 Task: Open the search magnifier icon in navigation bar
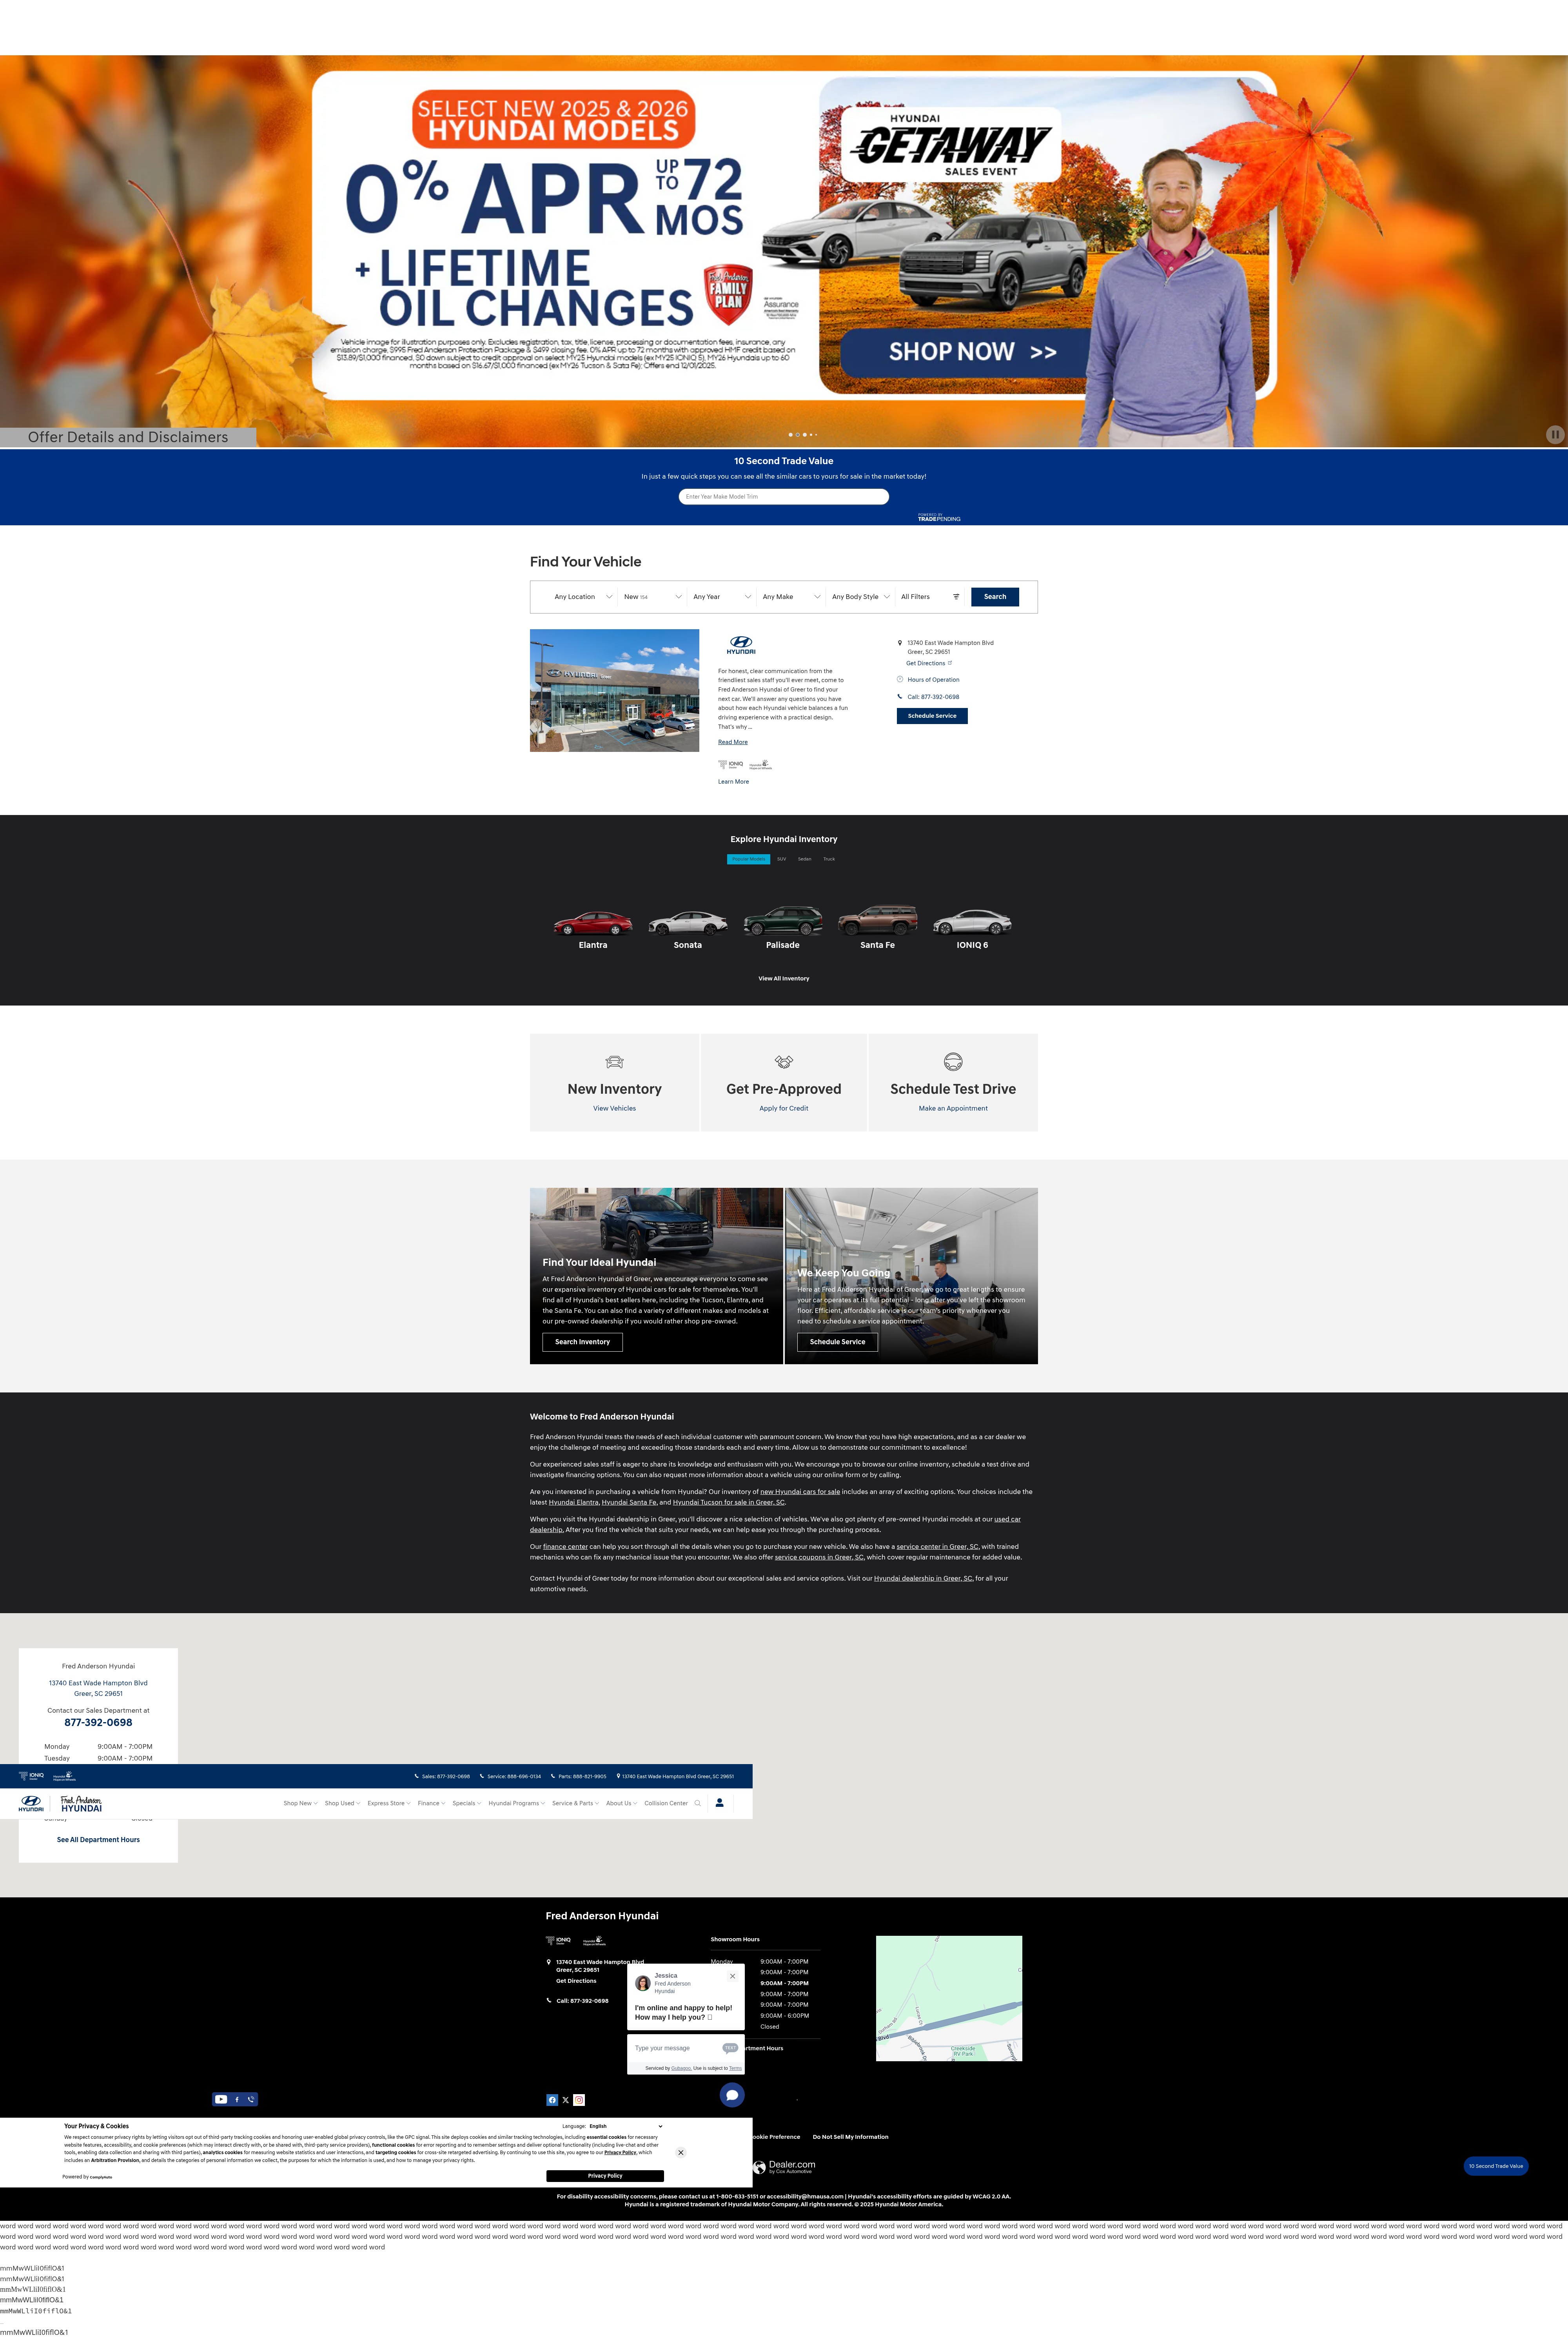[698, 1803]
